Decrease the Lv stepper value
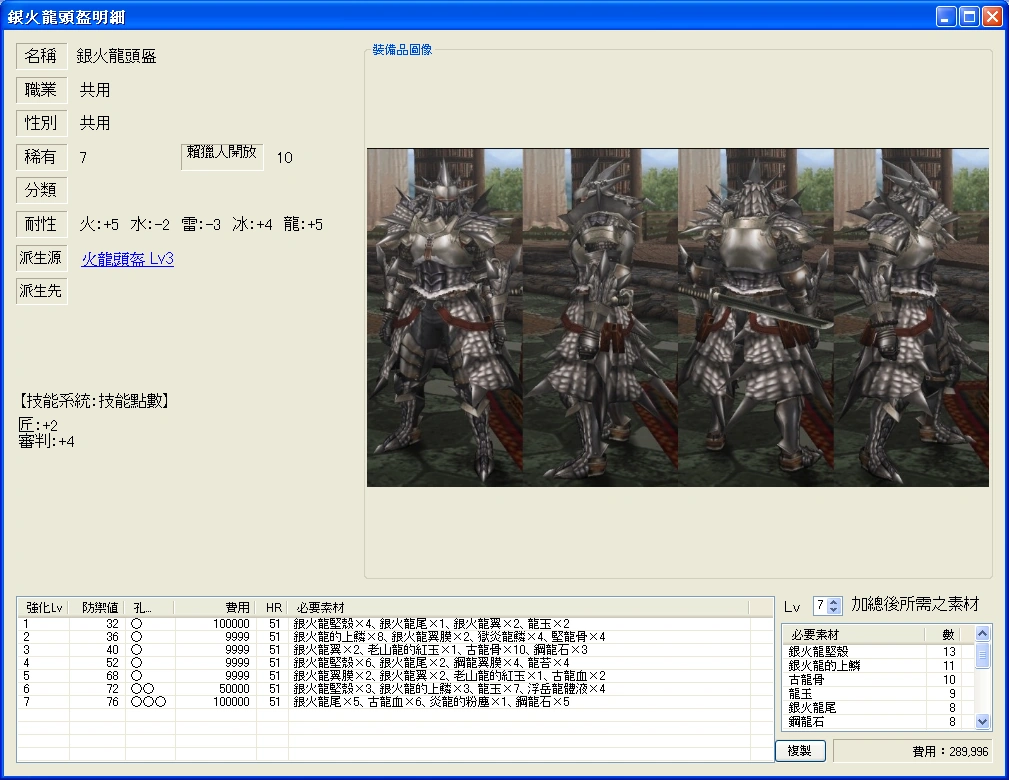 point(834,609)
